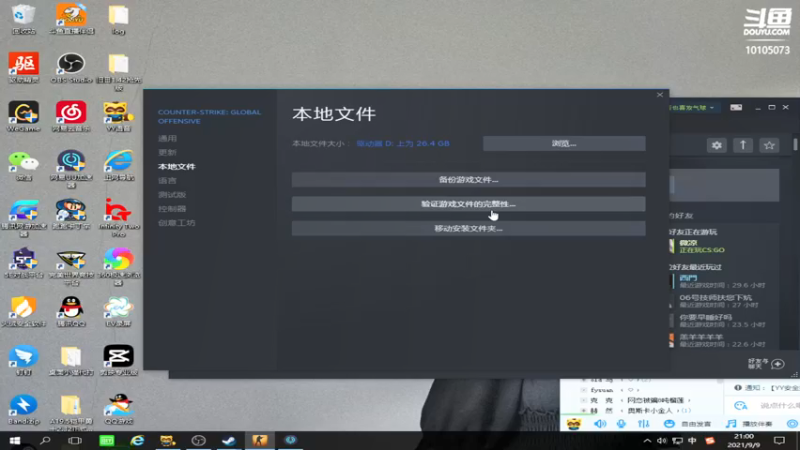This screenshot has height=450, width=800.
Task: Open Windows Start menu
Action: [x=15, y=440]
